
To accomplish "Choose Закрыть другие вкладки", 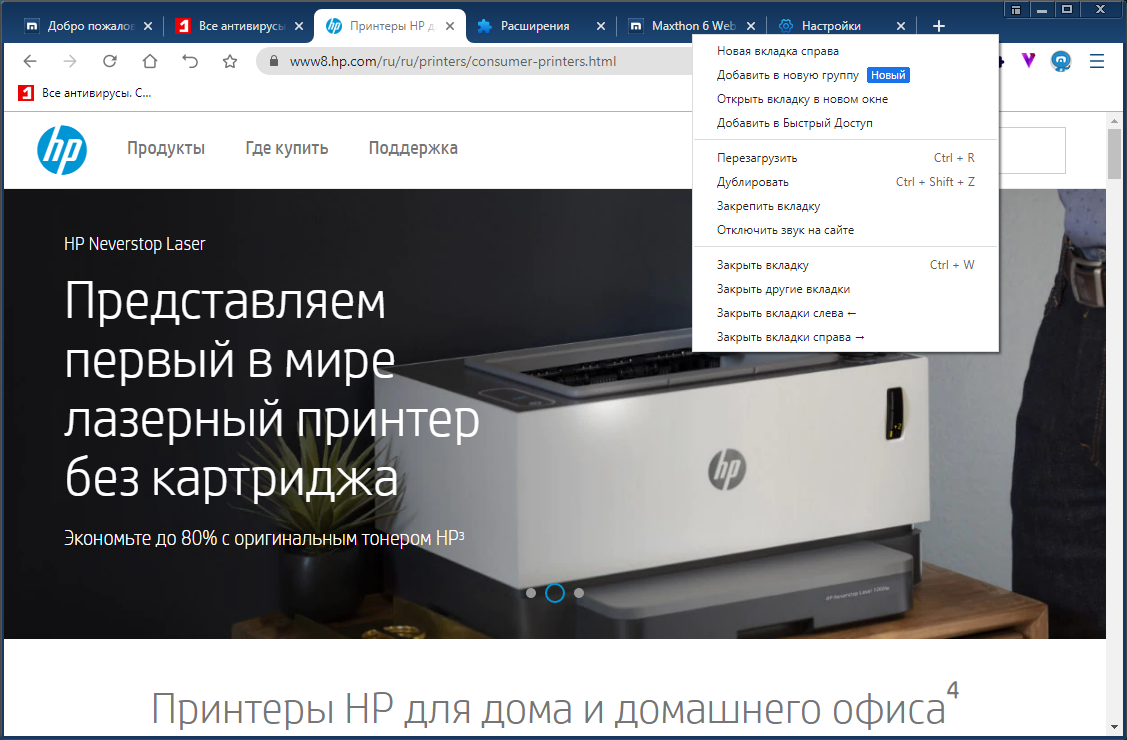I will [x=845, y=289].
